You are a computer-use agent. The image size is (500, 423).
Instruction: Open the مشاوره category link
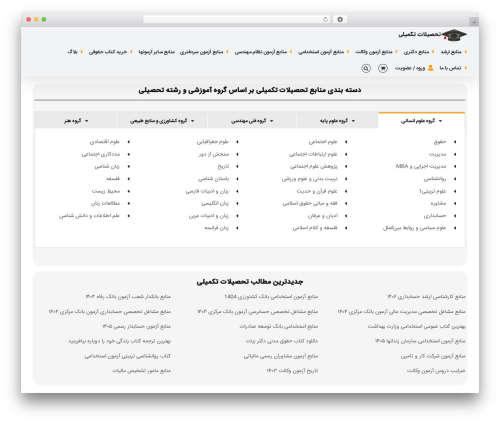(438, 203)
